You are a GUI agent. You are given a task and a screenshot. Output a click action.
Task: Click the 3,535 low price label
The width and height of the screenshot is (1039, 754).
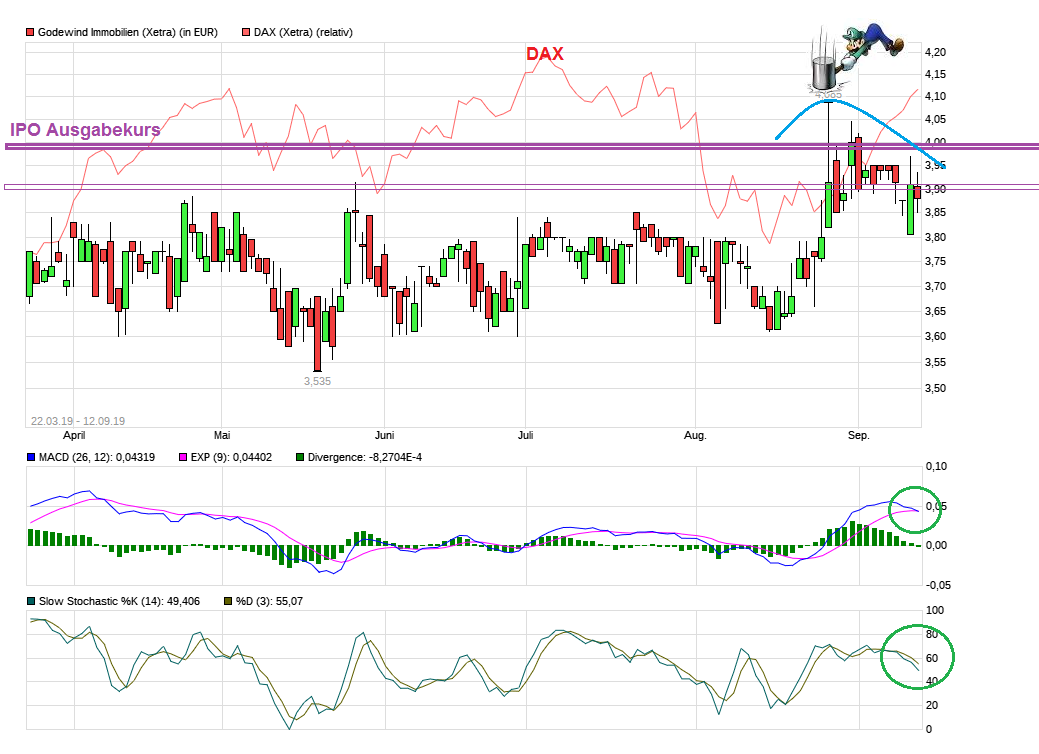tap(318, 381)
